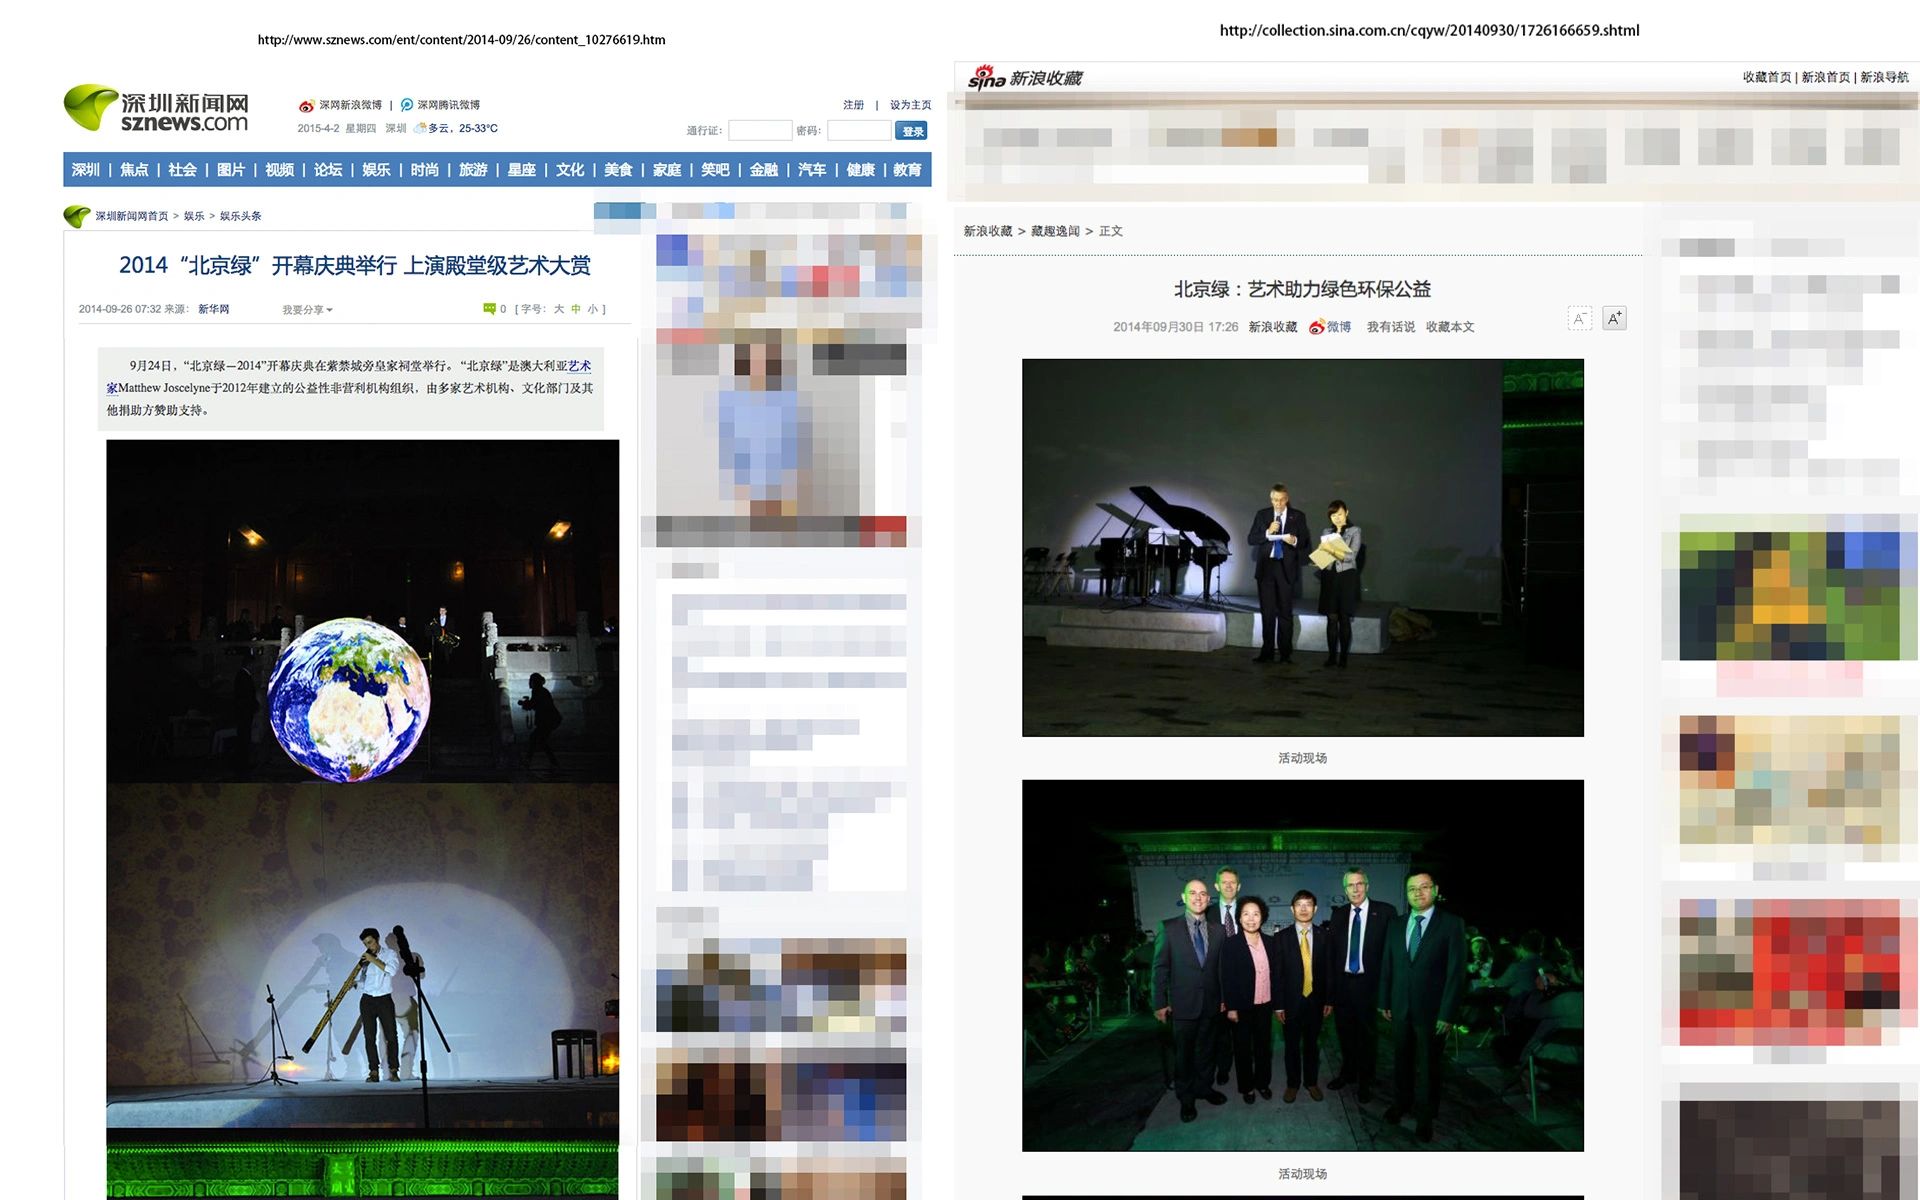Viewport: 1920px width, 1200px height.
Task: Click the 新浪导航 link in the Sina header
Action: (x=1884, y=77)
